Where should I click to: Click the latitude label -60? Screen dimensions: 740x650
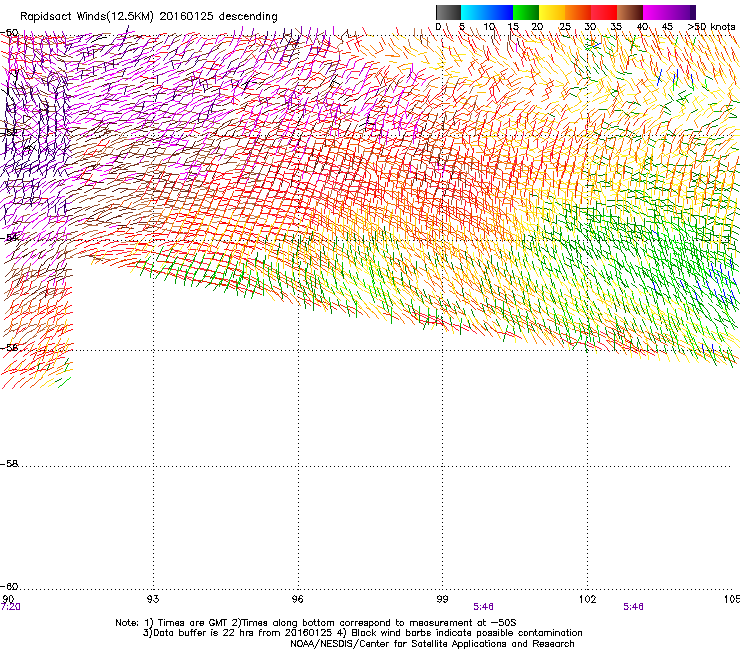click(9, 586)
